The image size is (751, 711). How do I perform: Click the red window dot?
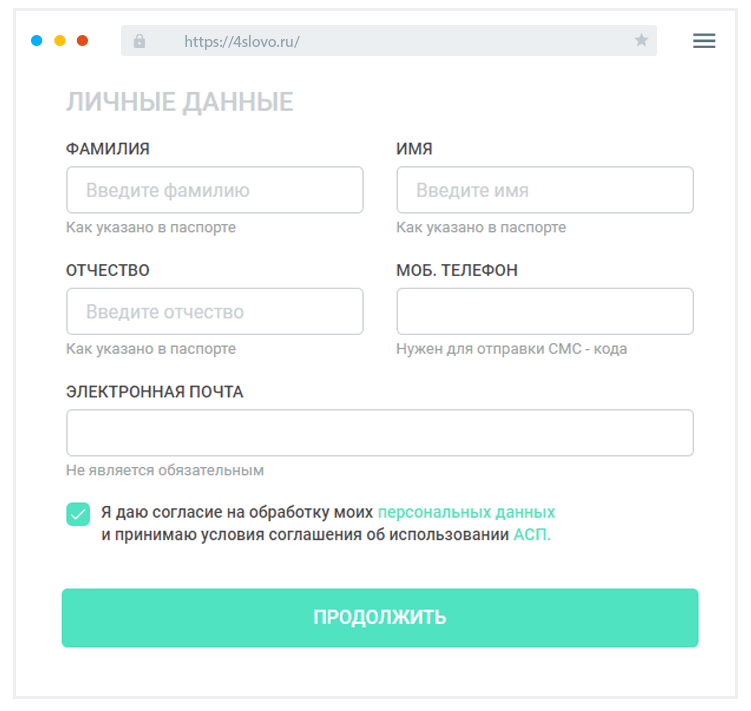[83, 41]
